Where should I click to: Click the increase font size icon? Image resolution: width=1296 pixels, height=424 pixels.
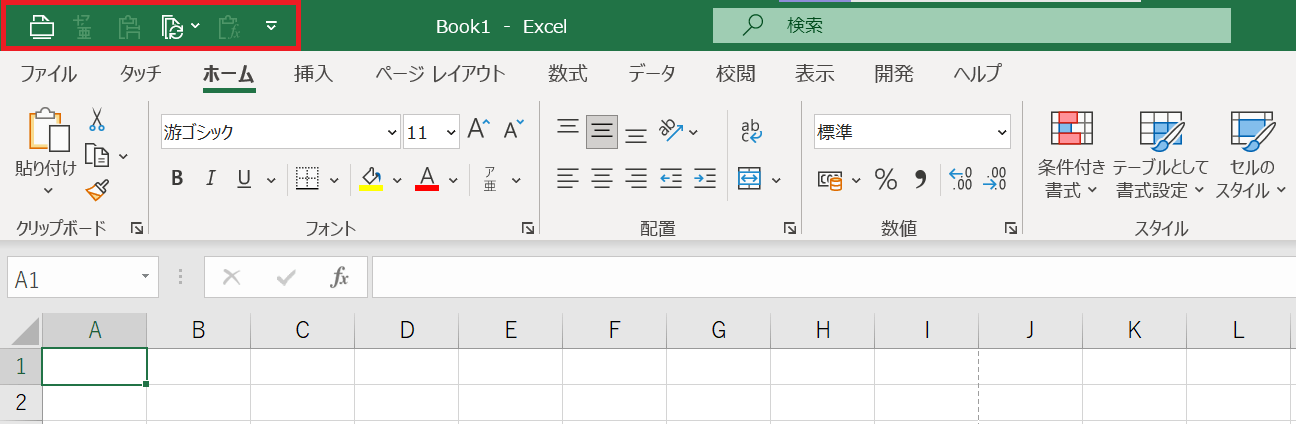point(478,130)
